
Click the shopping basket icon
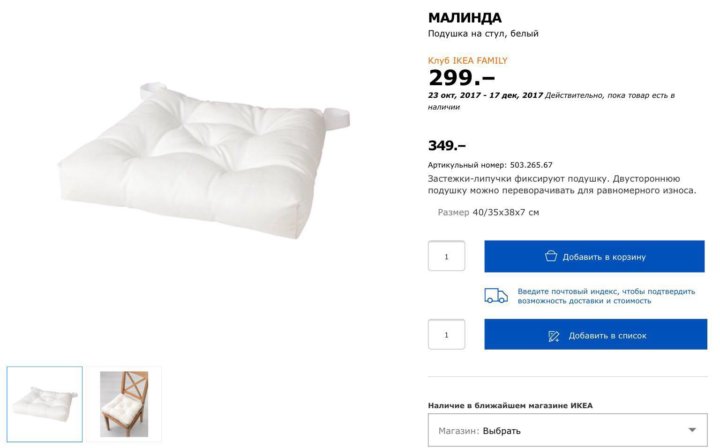tap(551, 256)
